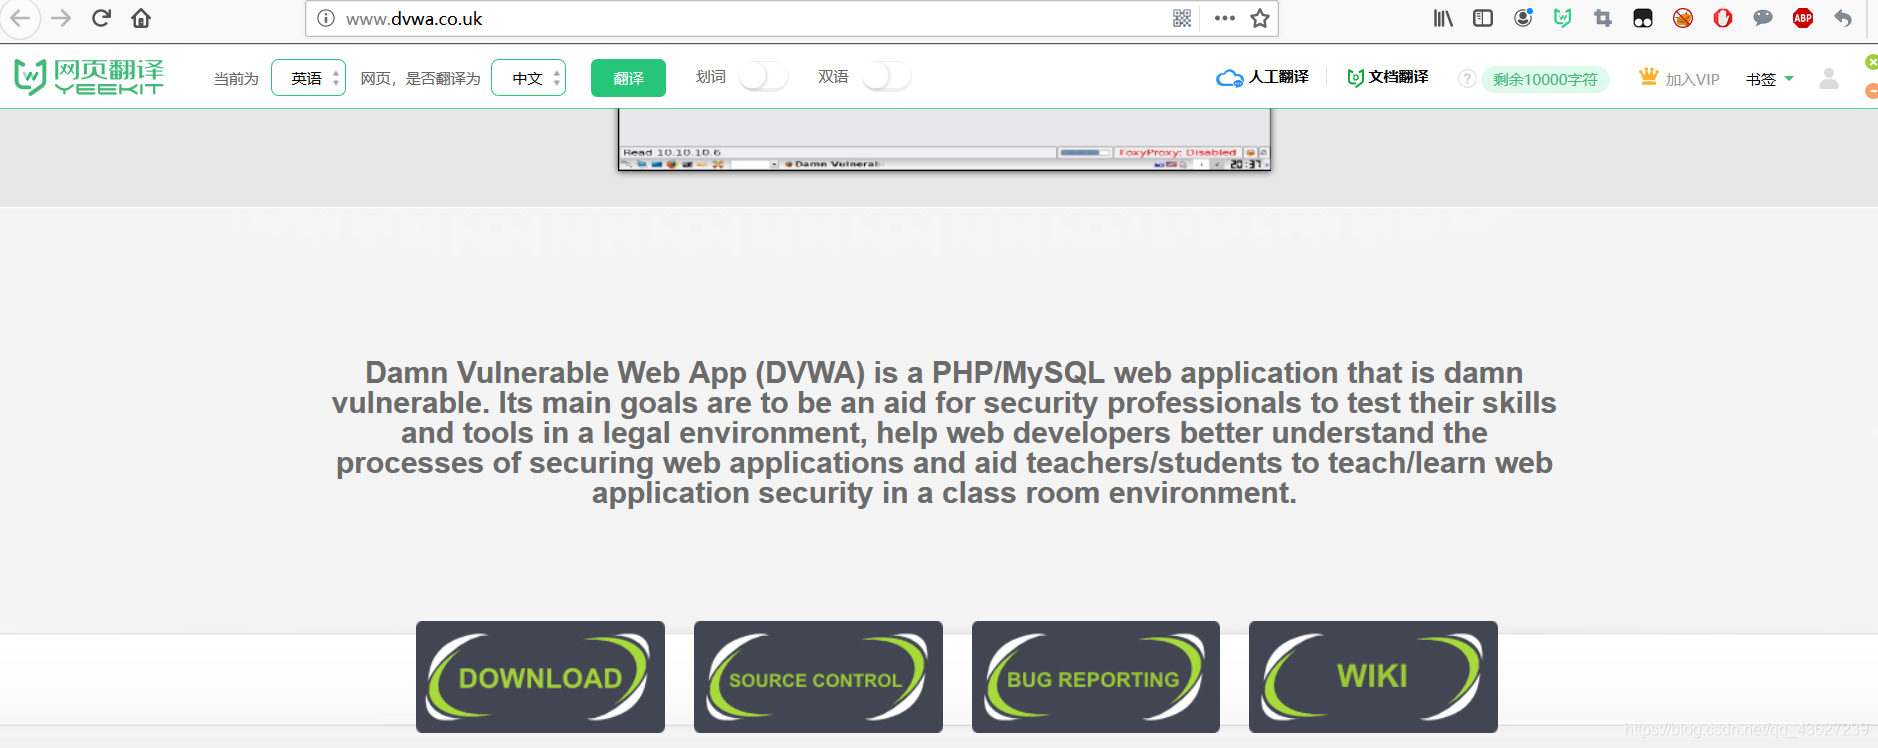Click the undo arrow toolbar icon
Viewport: 1878px width, 748px height.
1843,18
